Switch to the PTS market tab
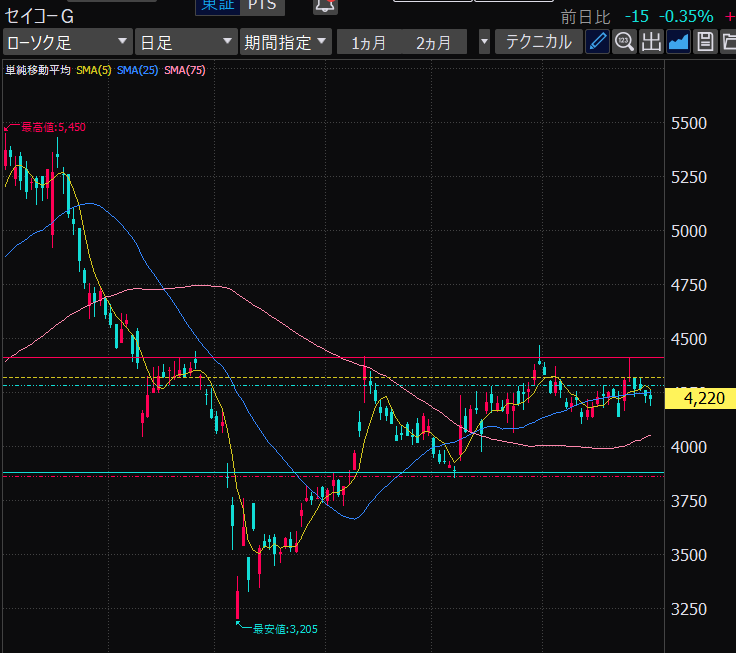 [262, 7]
